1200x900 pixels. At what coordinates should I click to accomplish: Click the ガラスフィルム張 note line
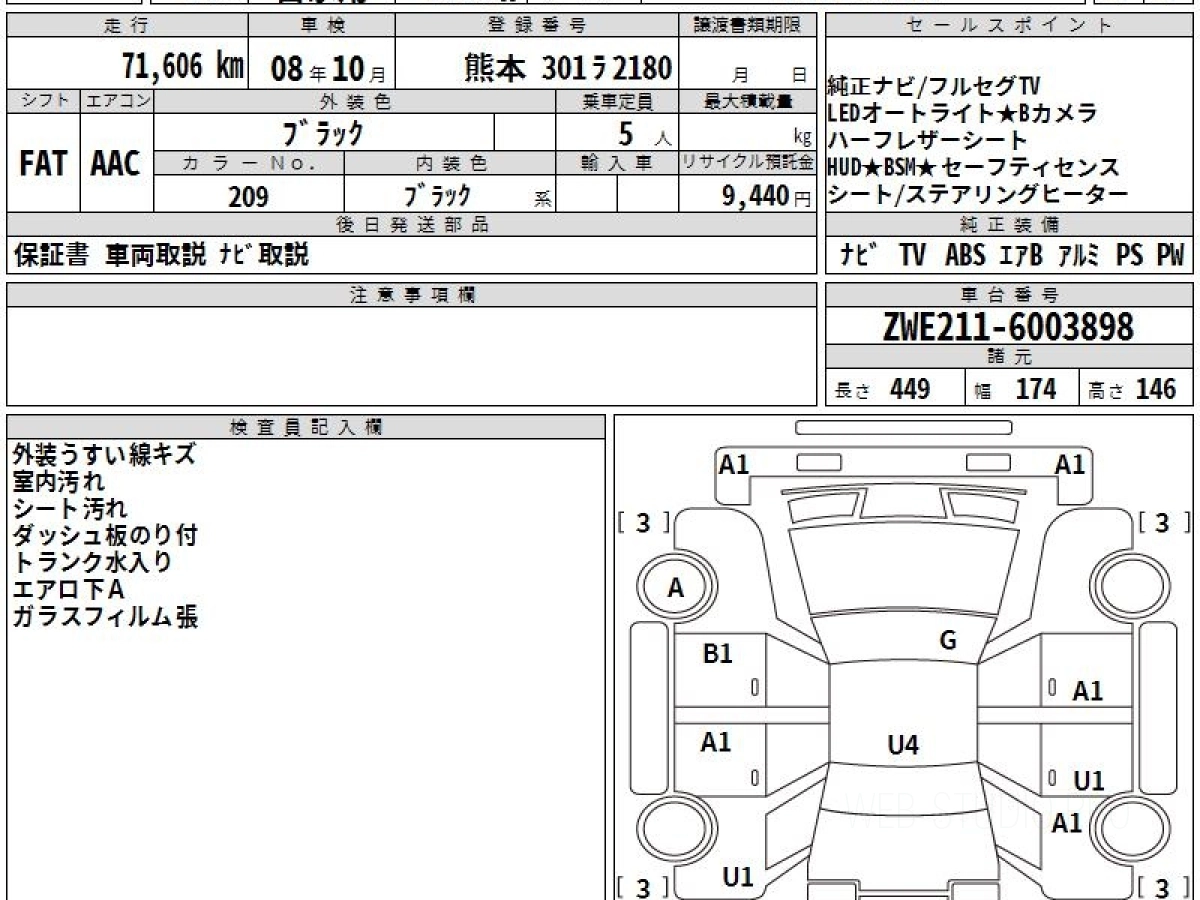(105, 617)
